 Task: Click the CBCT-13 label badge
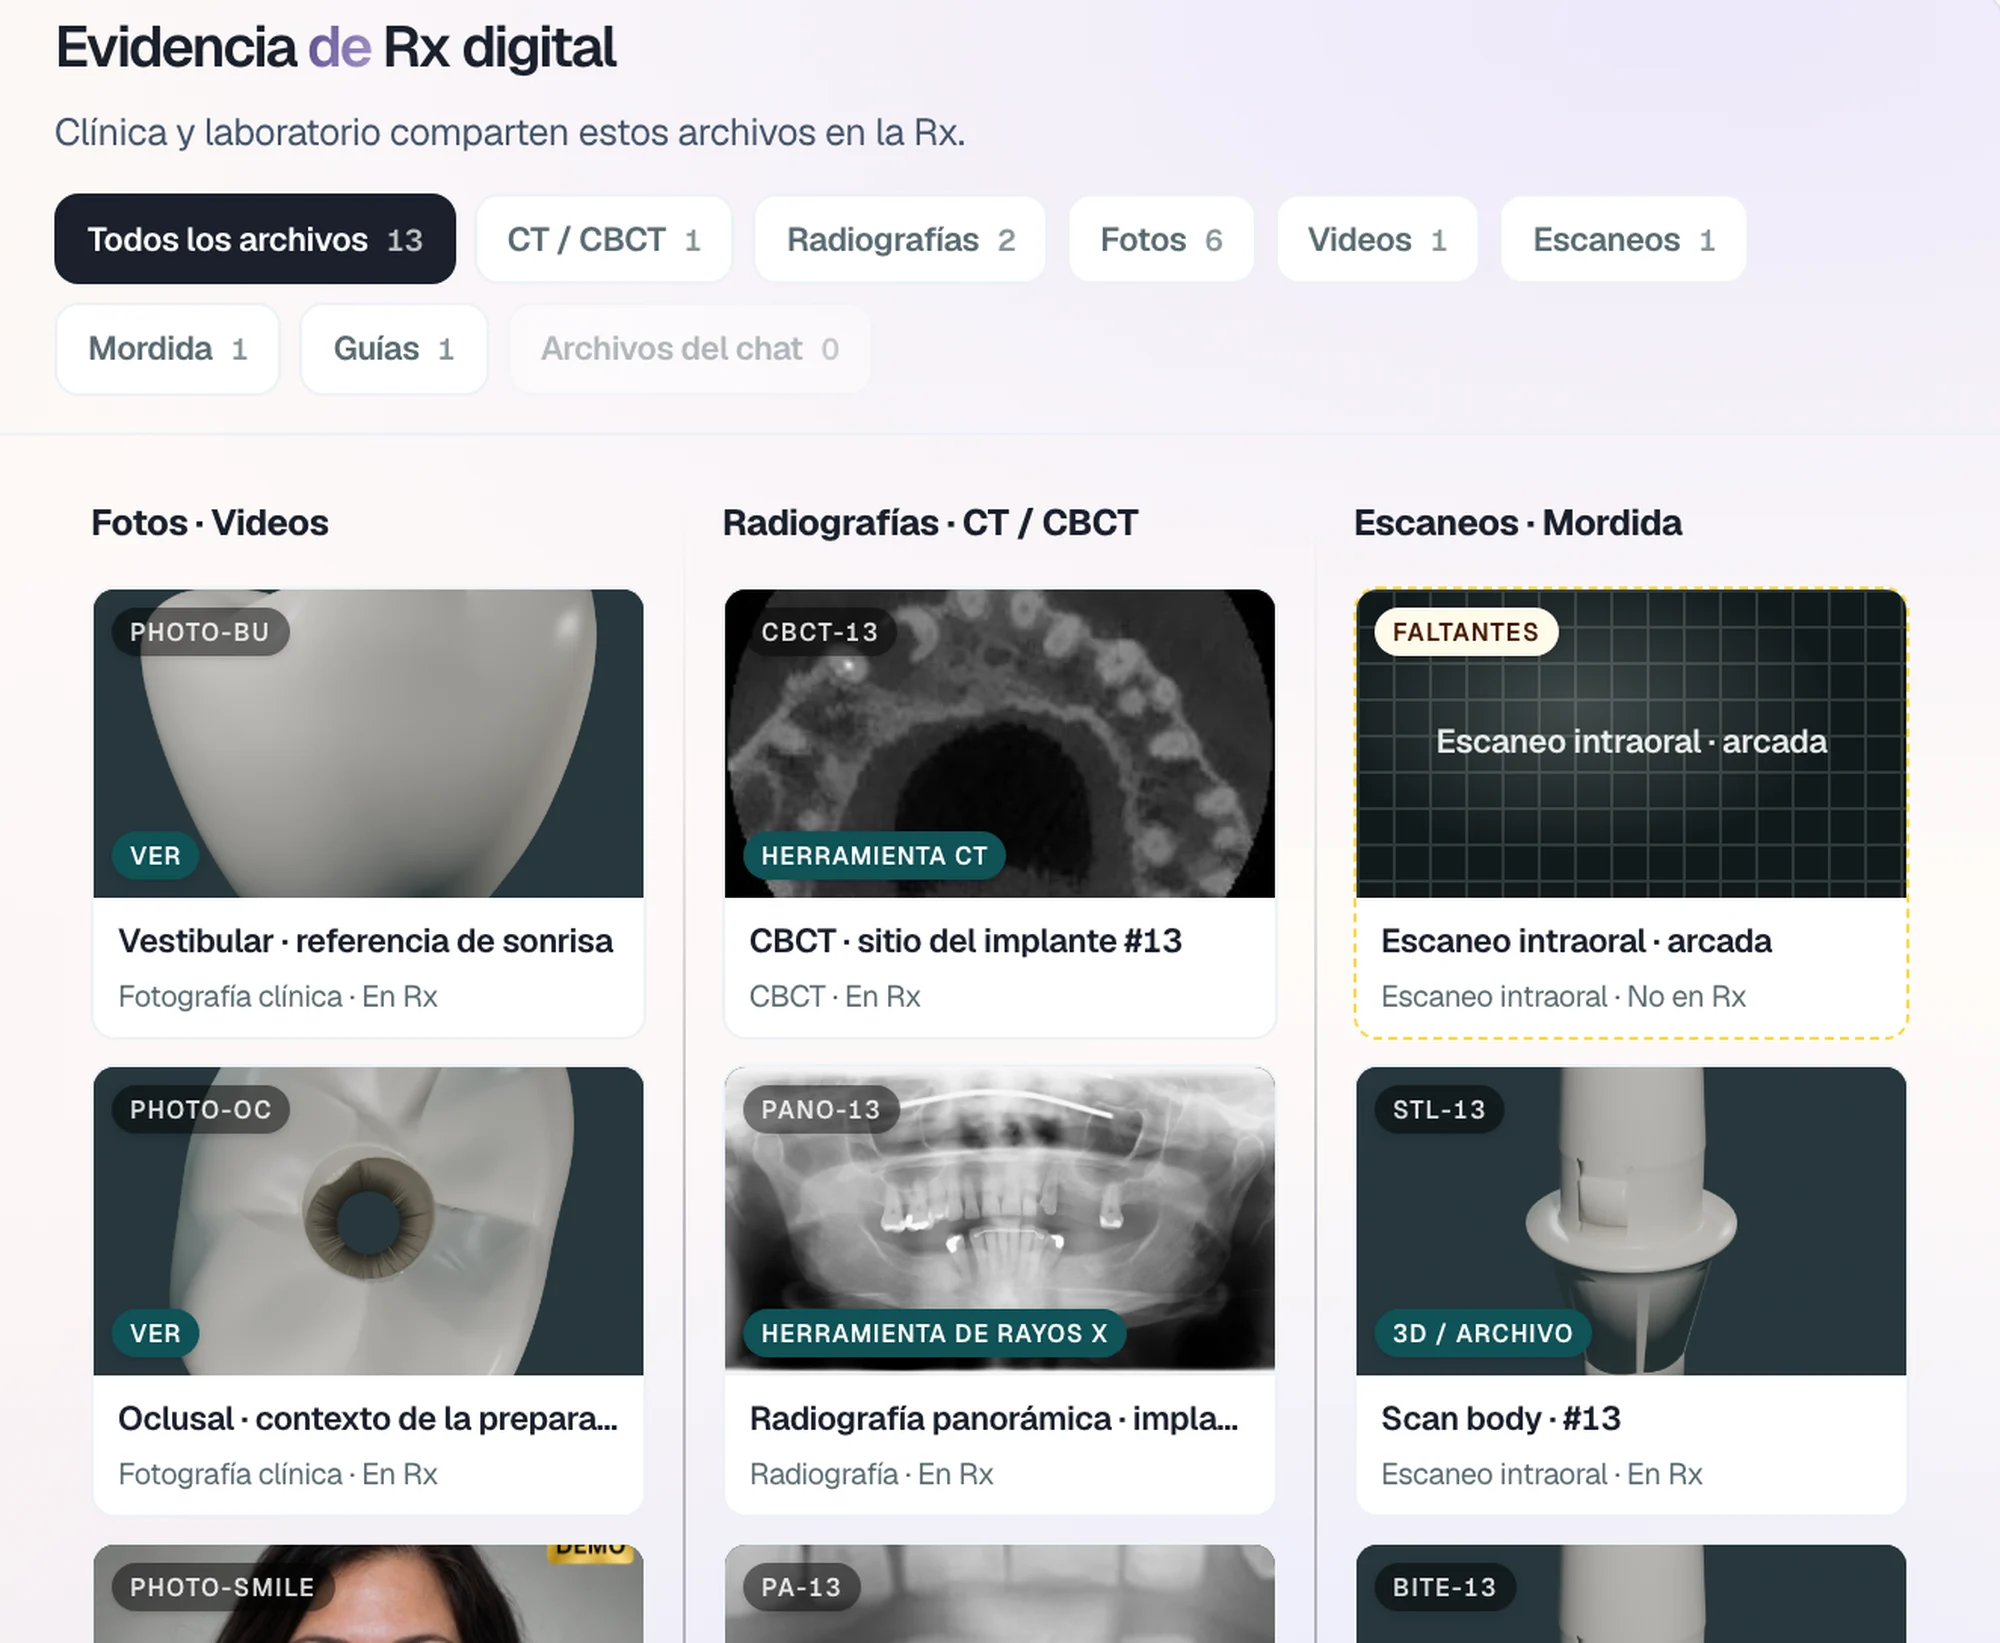pyautogui.click(x=819, y=632)
